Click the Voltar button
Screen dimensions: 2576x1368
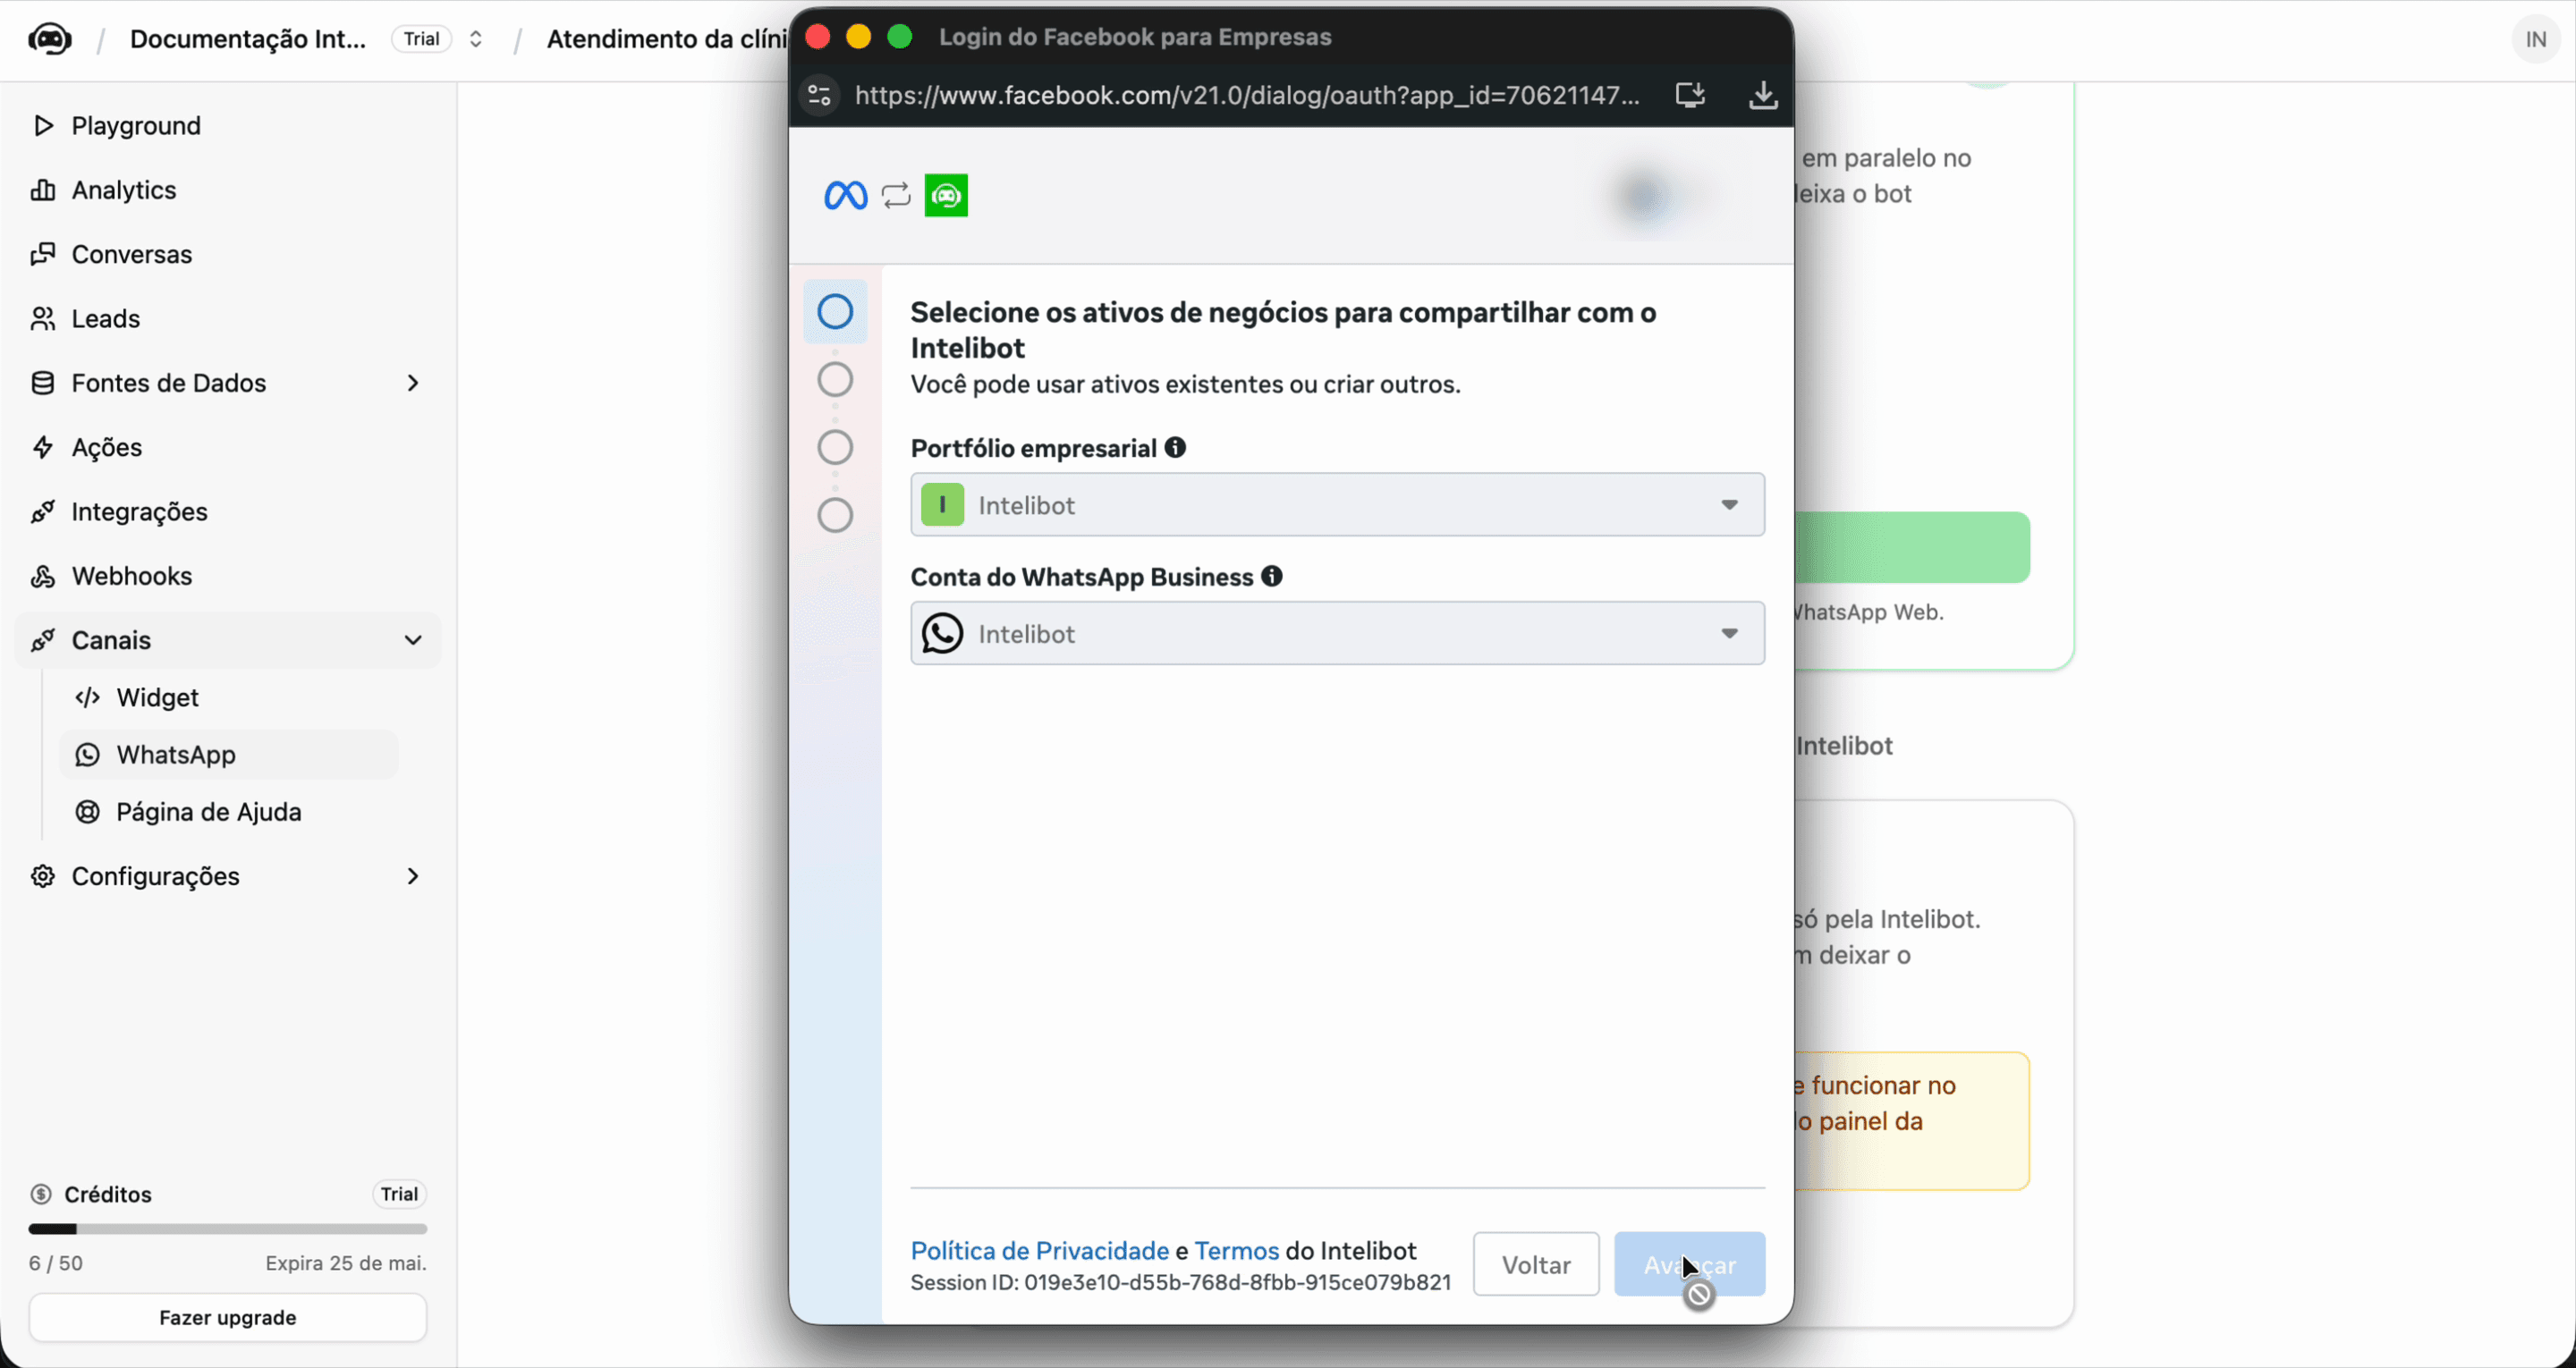pyautogui.click(x=1536, y=1265)
